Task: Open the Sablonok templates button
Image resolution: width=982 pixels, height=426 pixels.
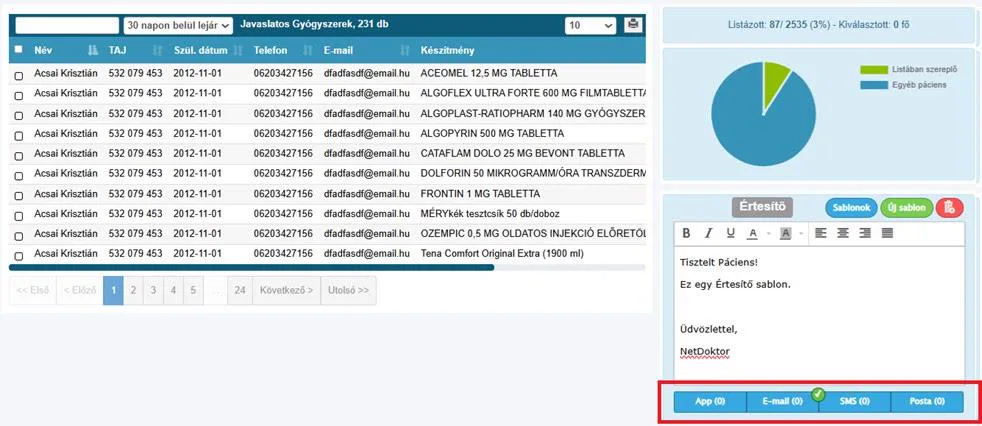Action: [x=851, y=208]
